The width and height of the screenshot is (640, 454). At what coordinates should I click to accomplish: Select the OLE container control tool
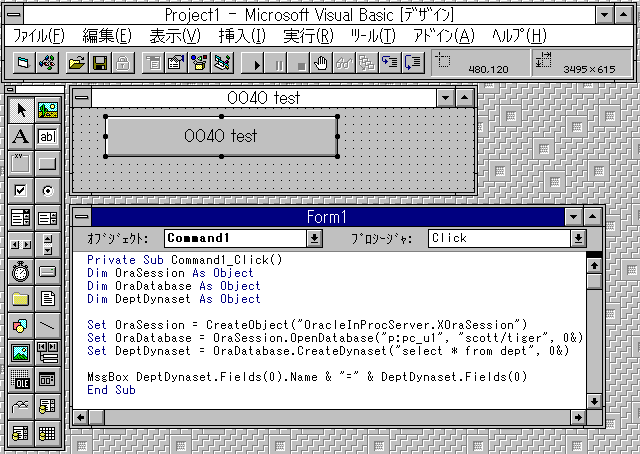21,379
